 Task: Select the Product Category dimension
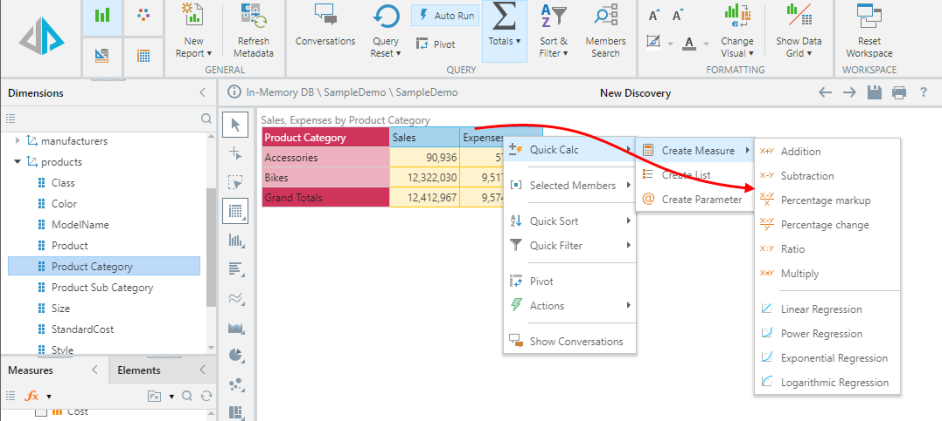(x=104, y=266)
